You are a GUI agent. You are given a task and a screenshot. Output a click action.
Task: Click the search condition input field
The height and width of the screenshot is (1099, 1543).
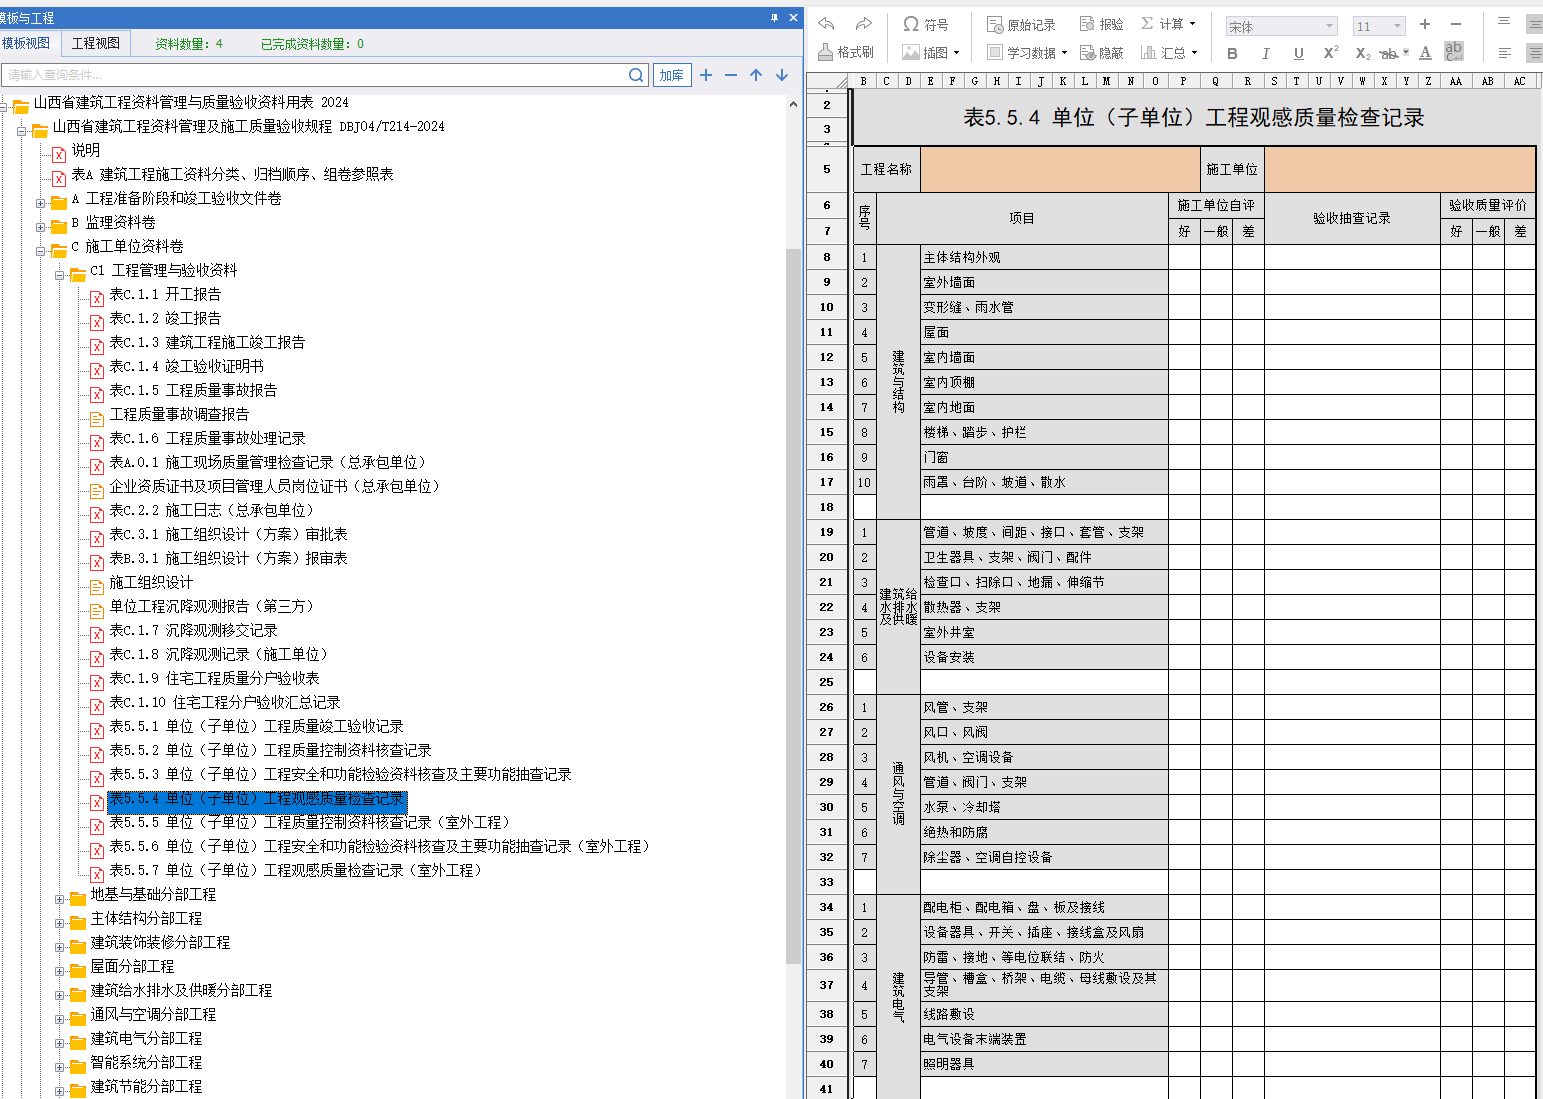point(315,75)
